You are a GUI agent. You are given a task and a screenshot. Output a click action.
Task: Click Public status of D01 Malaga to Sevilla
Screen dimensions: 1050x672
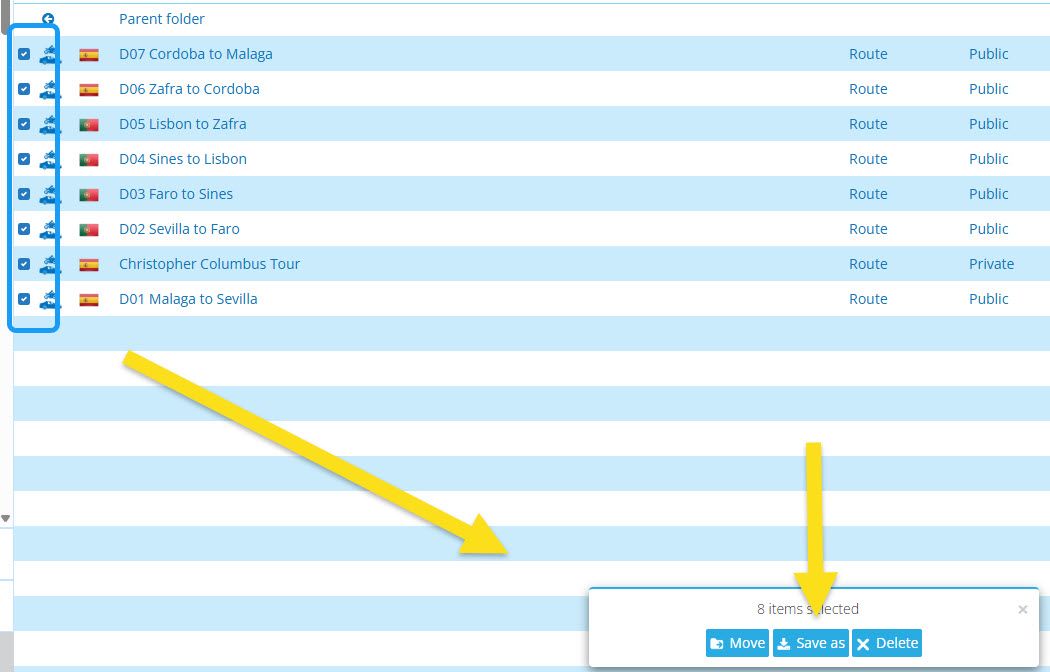[x=988, y=299]
